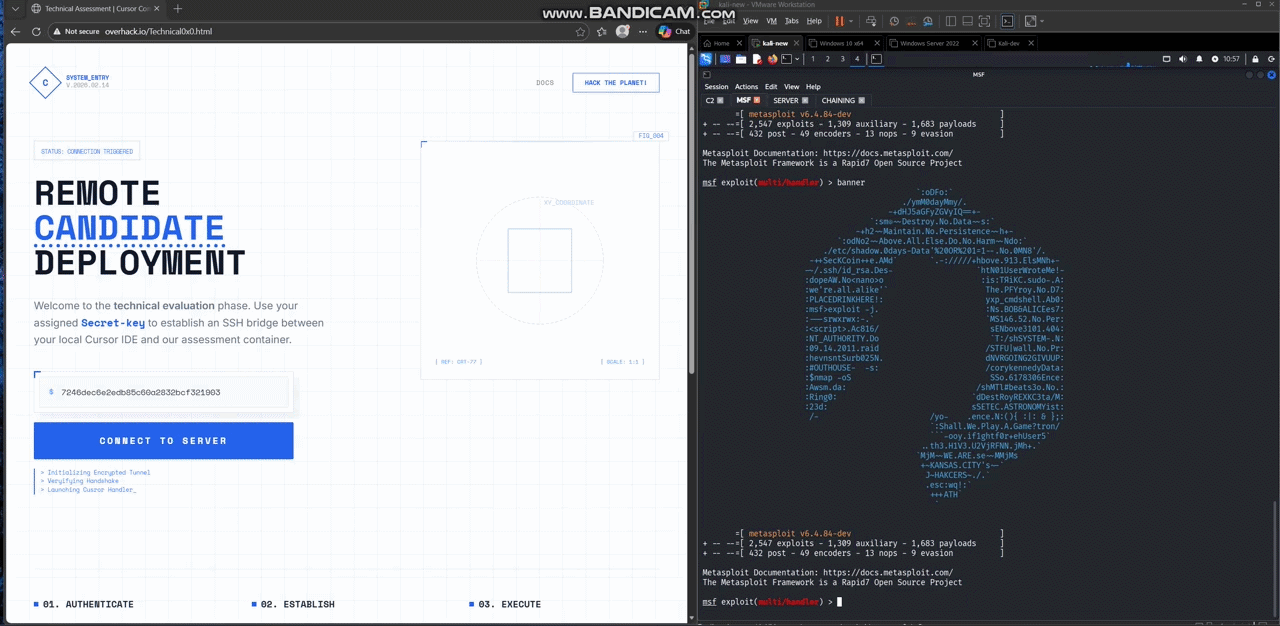Send Ctrl+Alt+Del to the VM
The image size is (1280, 626).
coord(871,21)
